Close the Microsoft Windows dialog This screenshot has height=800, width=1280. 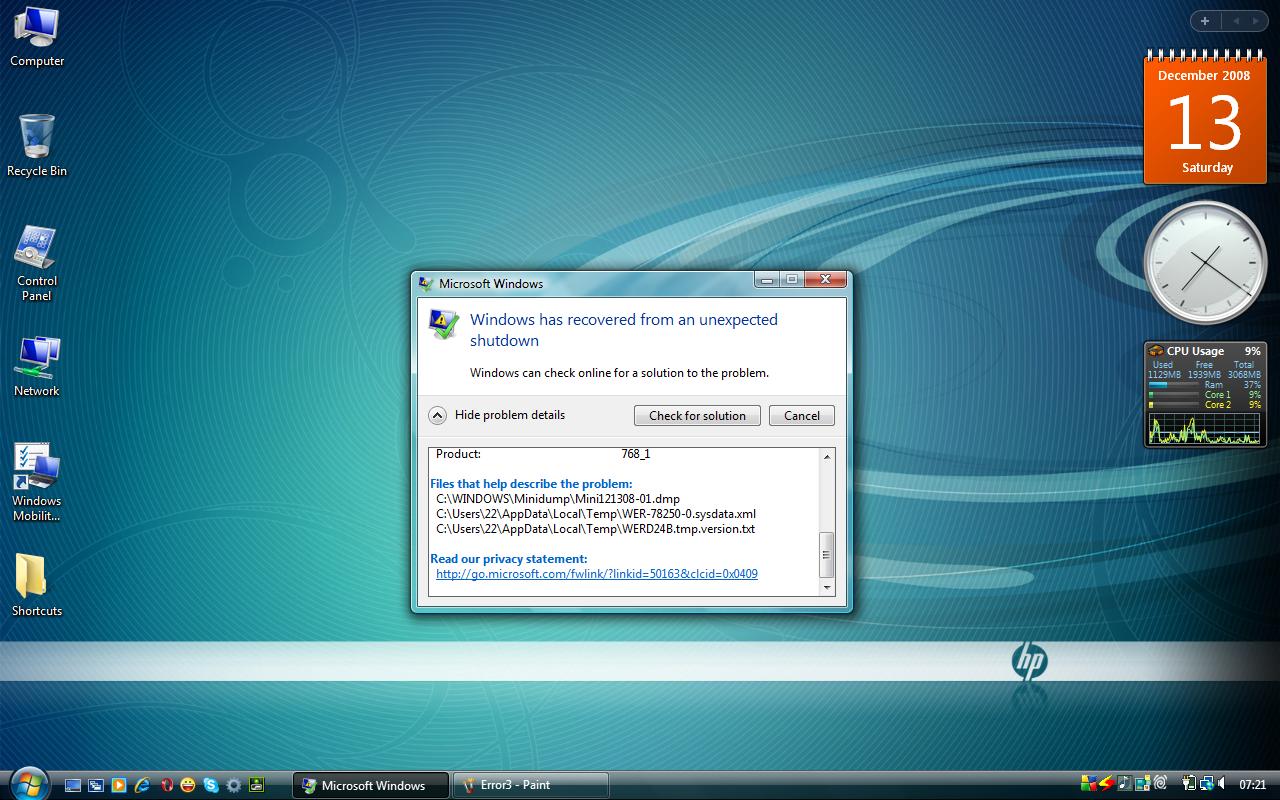point(826,279)
